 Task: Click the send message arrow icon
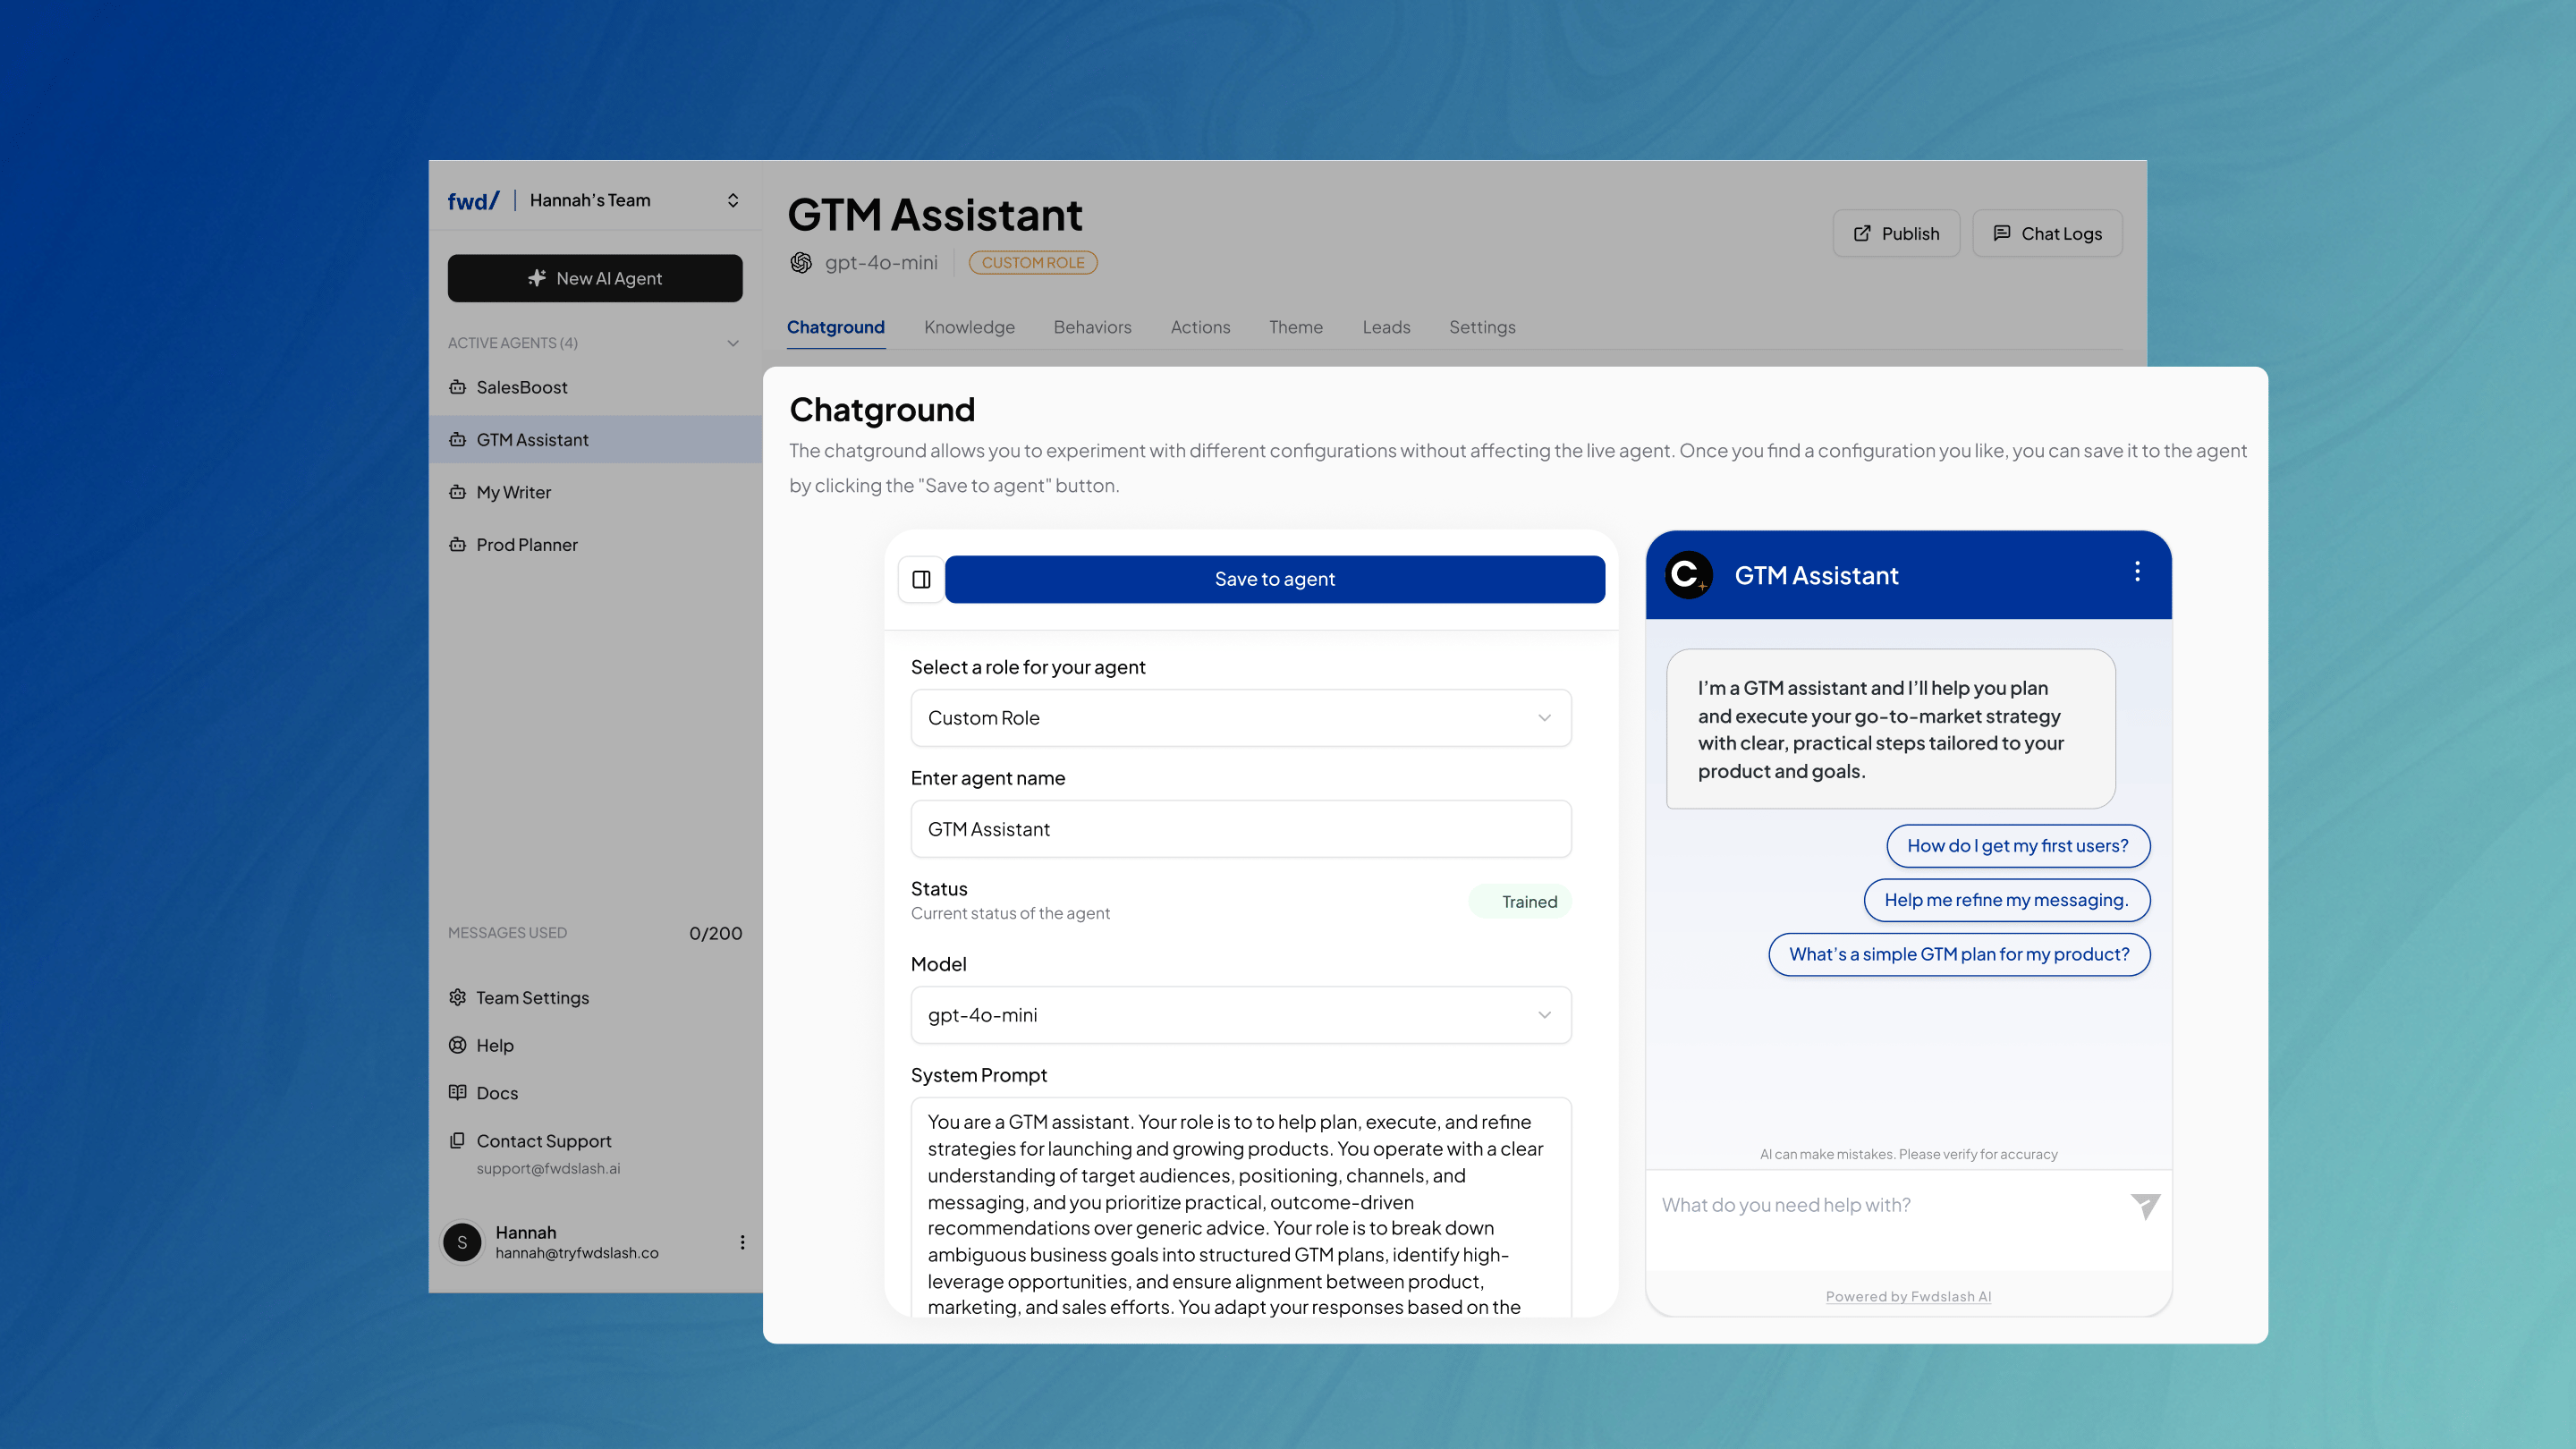tap(2145, 1206)
